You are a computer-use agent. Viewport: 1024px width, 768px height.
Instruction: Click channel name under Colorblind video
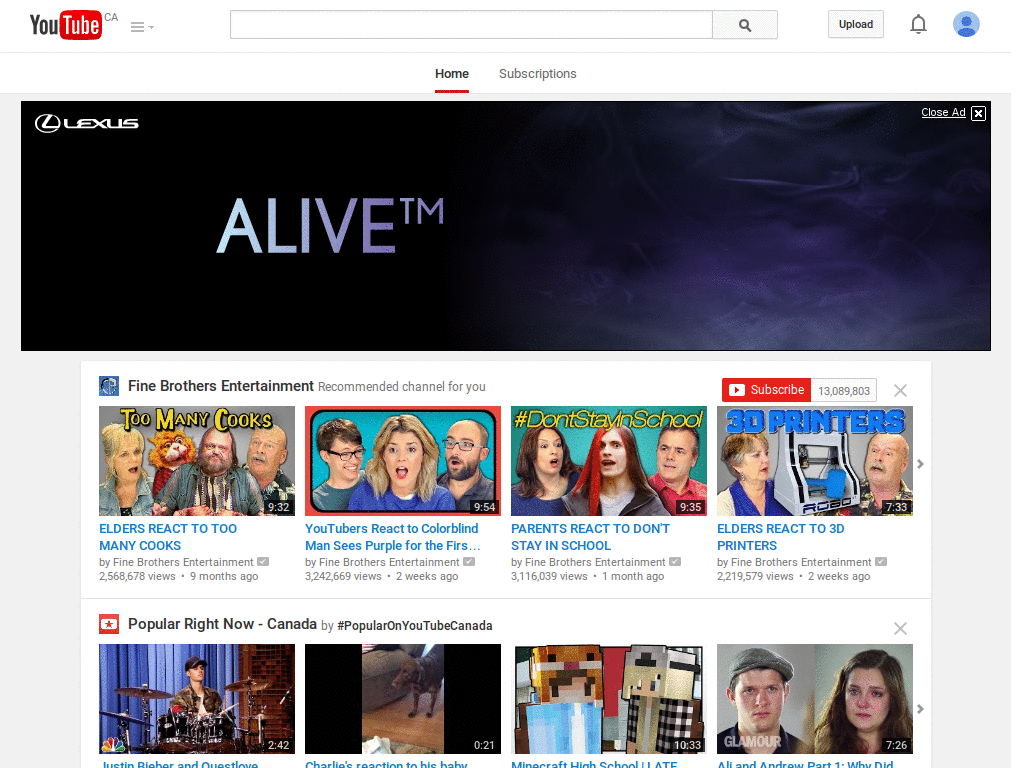point(389,562)
